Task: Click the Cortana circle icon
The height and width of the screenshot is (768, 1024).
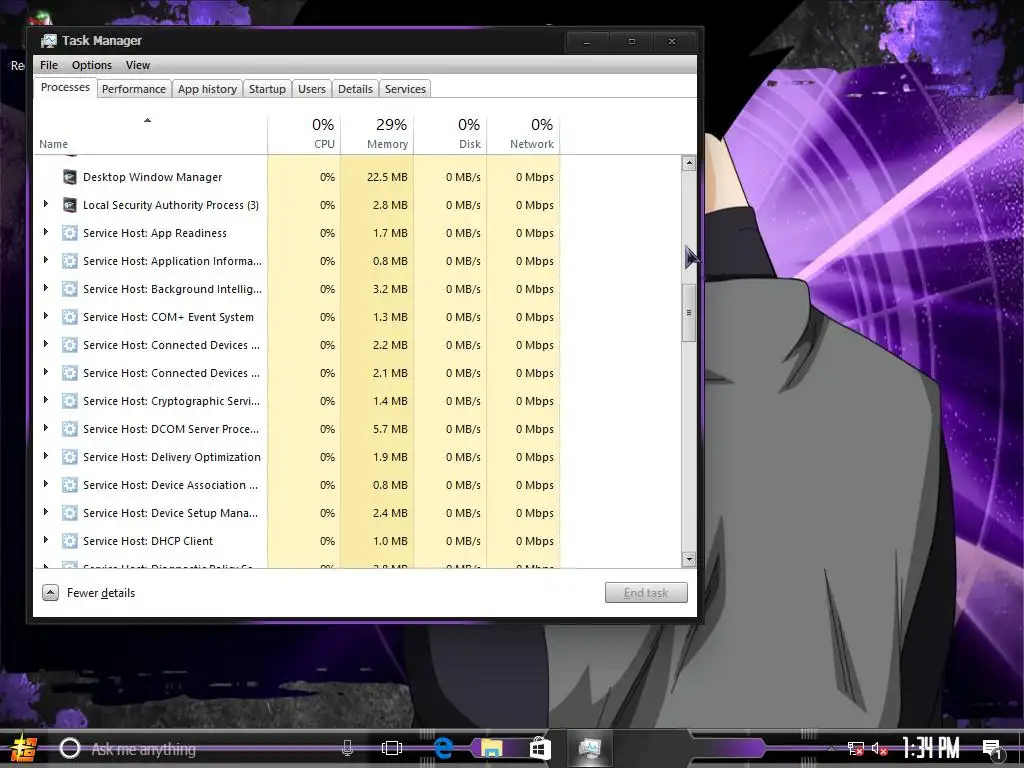Action: [69, 748]
